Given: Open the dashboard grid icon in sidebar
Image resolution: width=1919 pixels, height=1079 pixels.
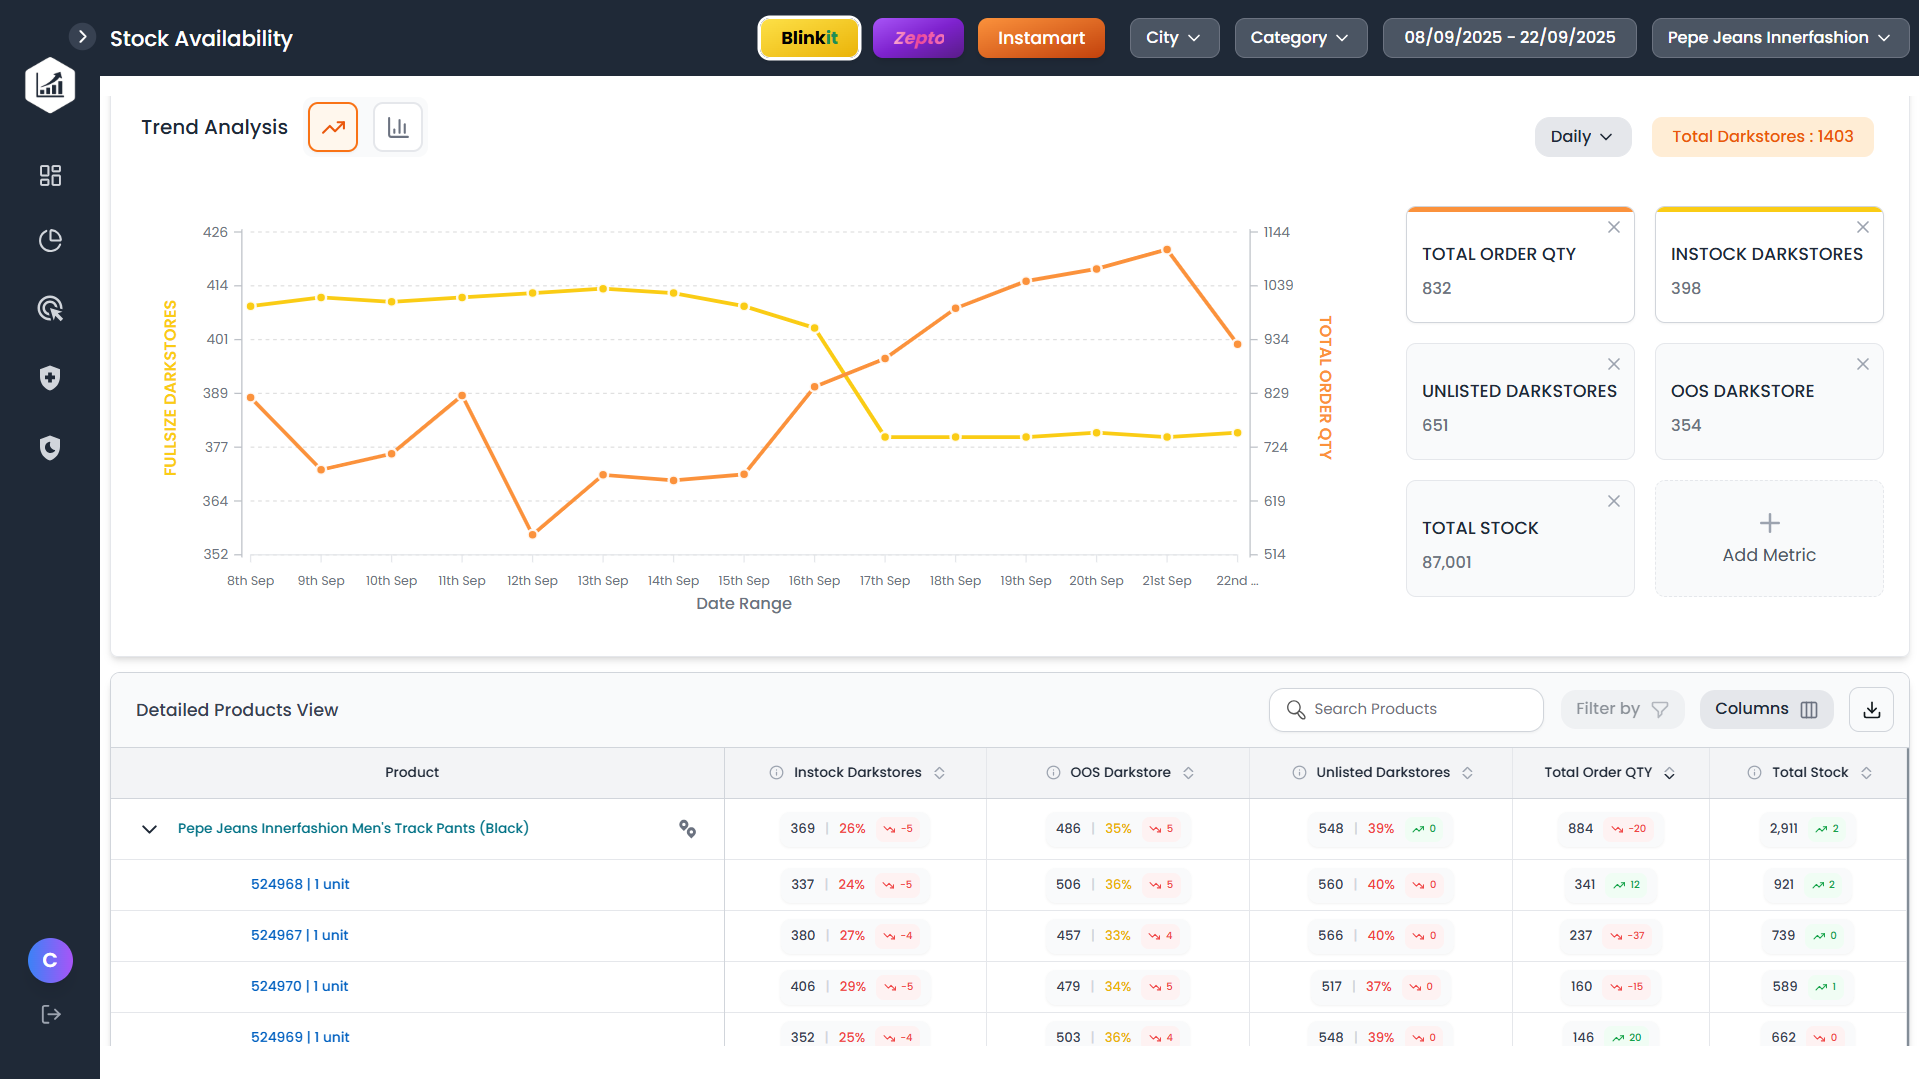Looking at the screenshot, I should (x=50, y=176).
